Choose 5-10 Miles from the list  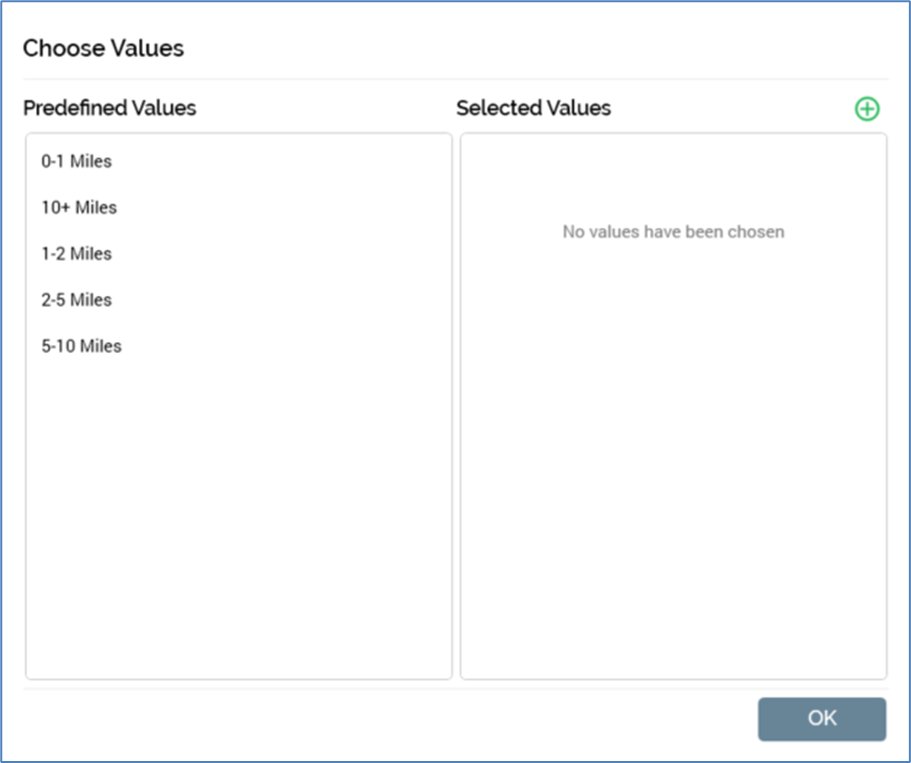[x=82, y=346]
